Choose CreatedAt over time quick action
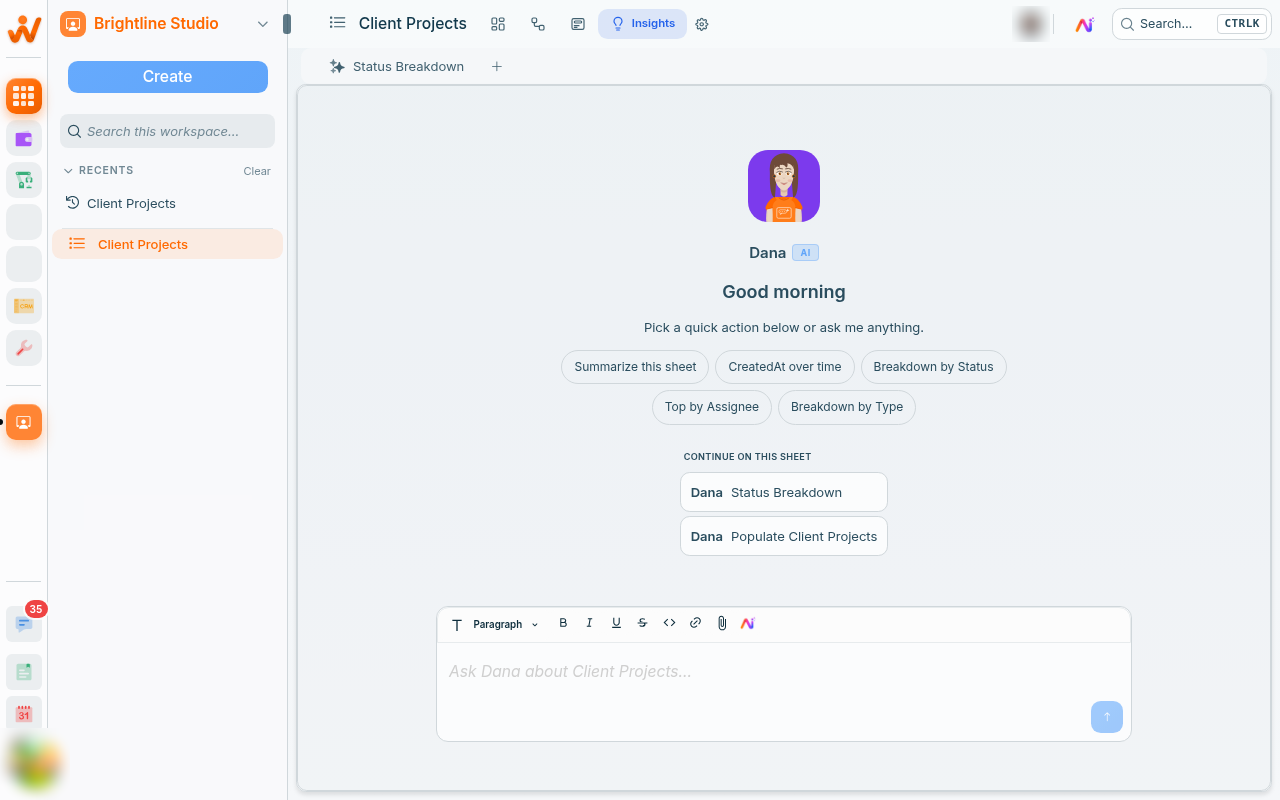 (785, 367)
